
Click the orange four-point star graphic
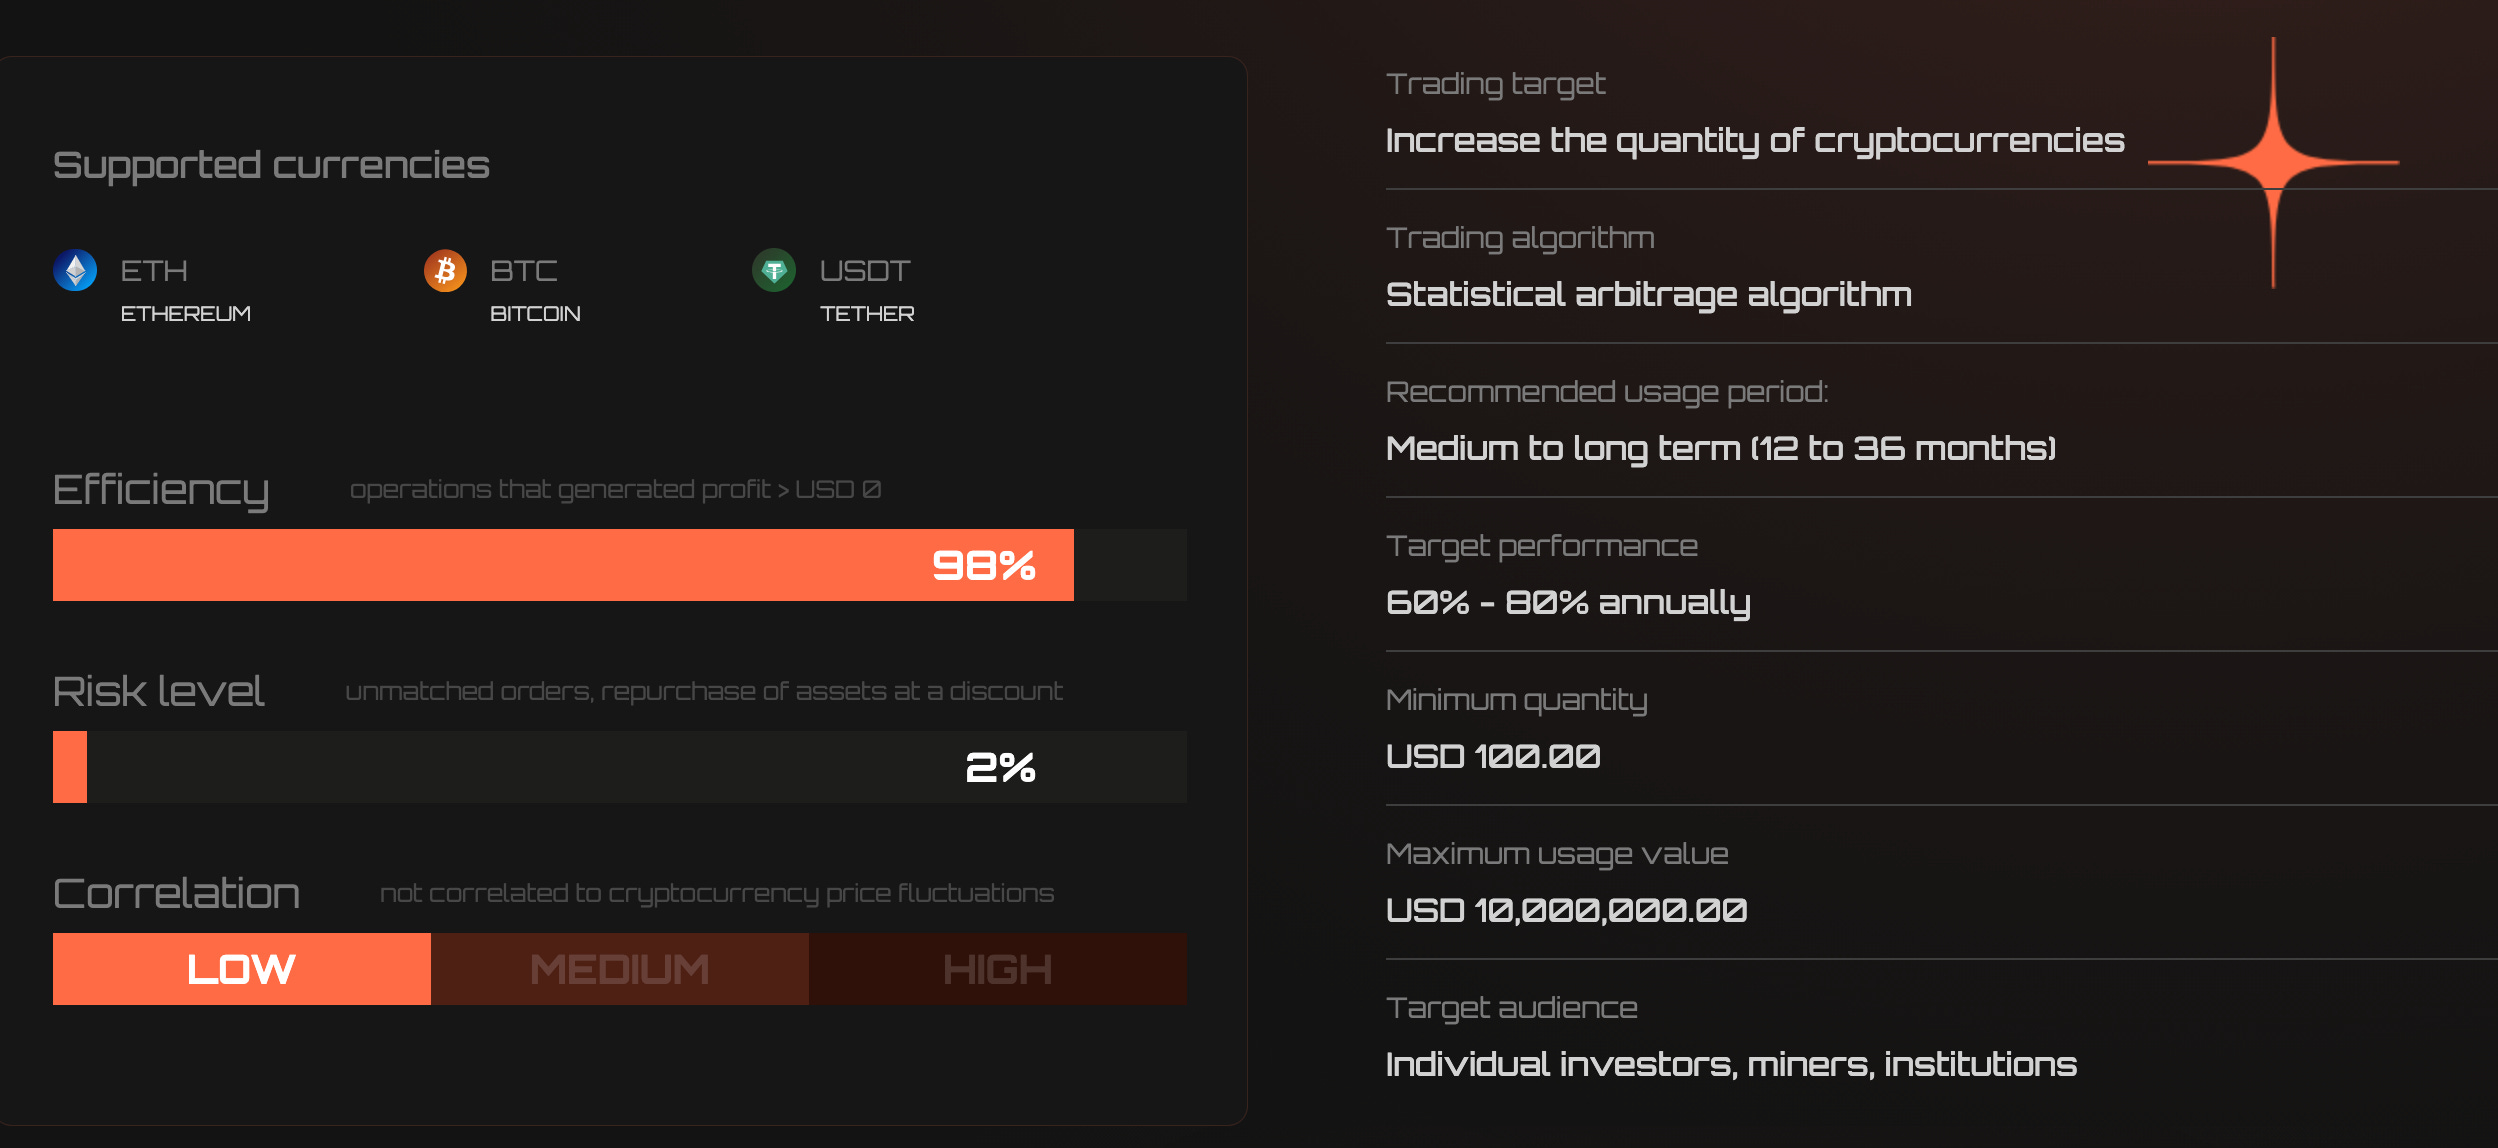[x=2273, y=162]
